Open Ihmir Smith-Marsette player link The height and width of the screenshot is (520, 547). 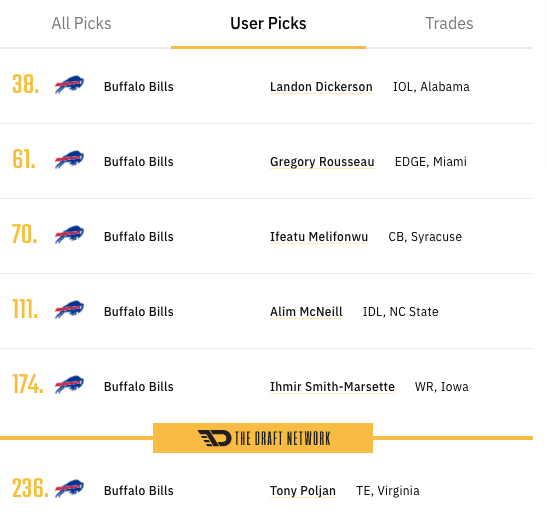[332, 386]
